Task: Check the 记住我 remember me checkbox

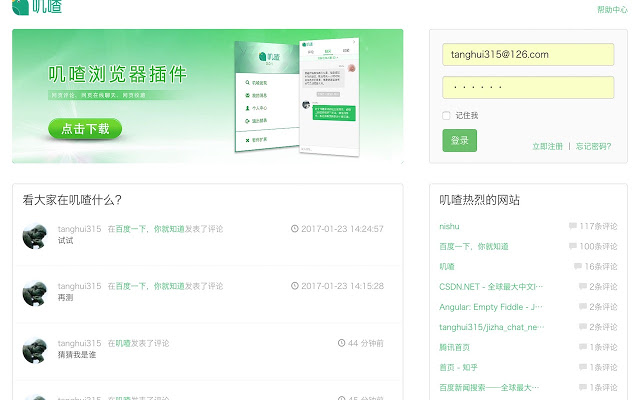Action: click(x=446, y=116)
